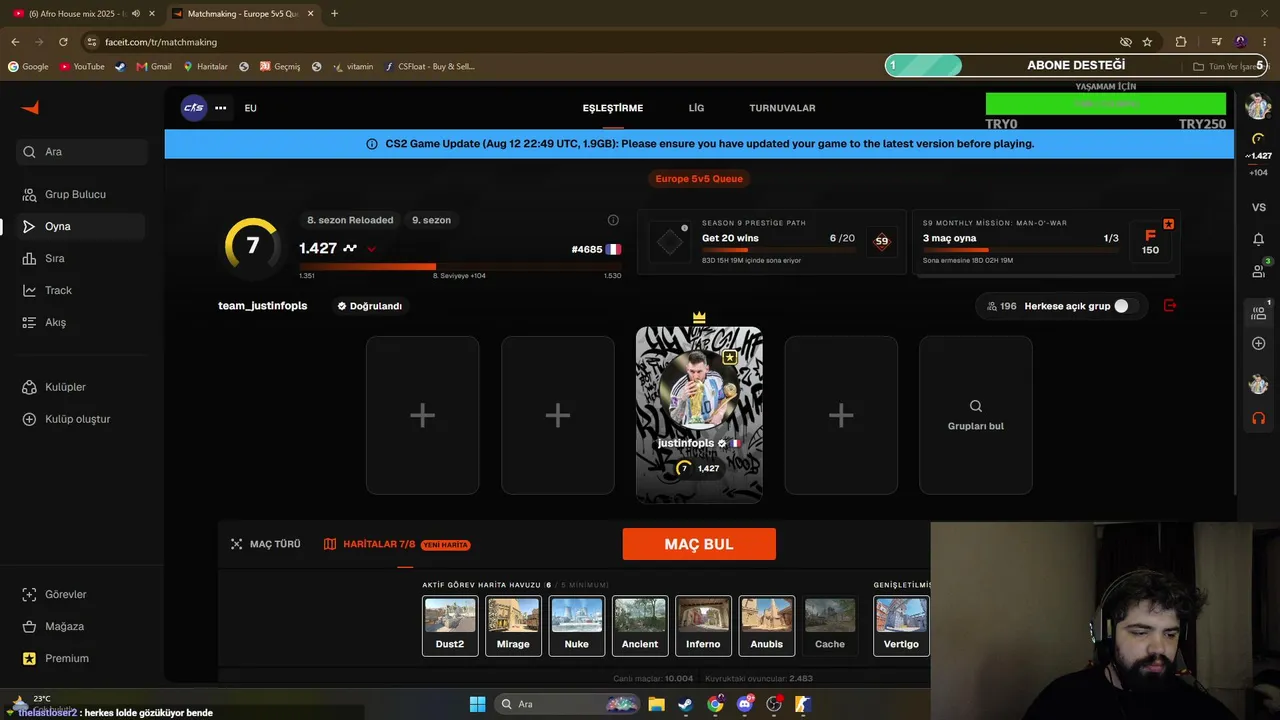
Task: Click the FACEIT logo in the sidebar
Action: point(30,108)
